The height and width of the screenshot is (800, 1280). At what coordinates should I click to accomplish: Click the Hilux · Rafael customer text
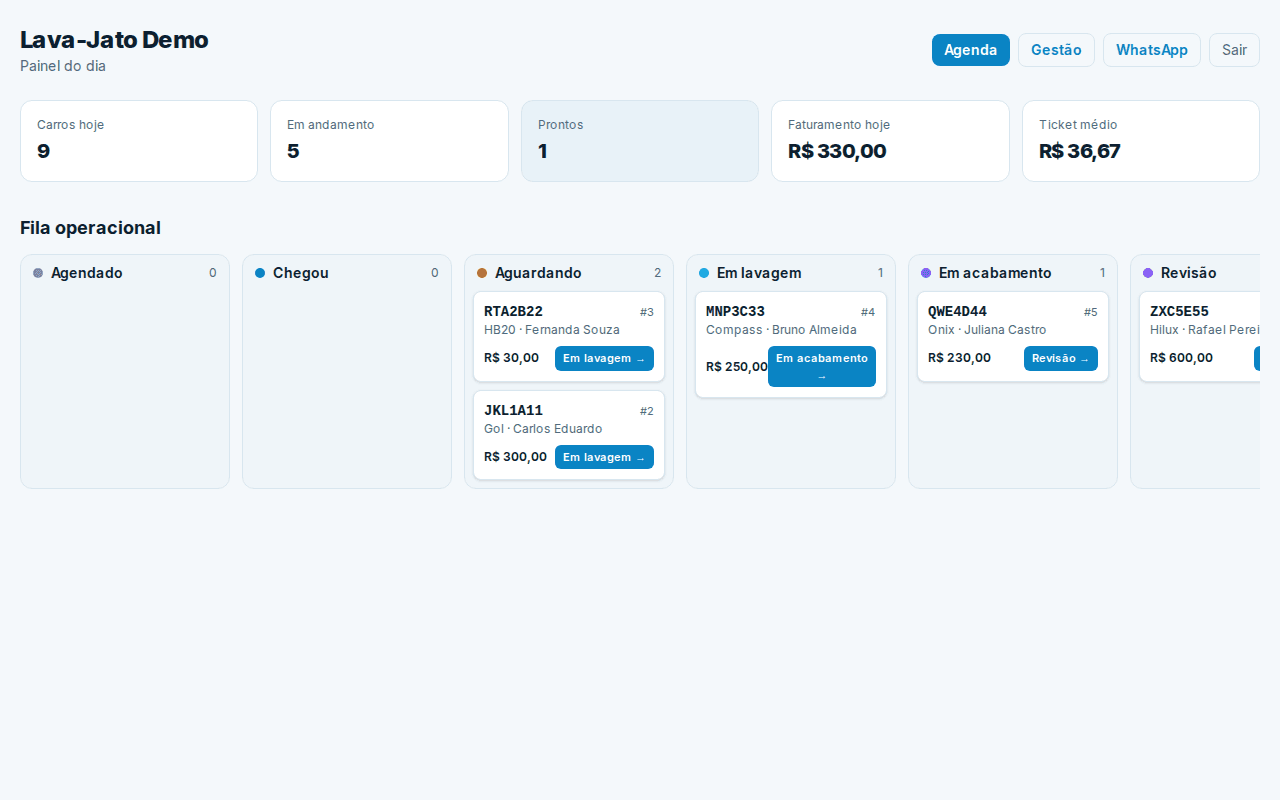1205,330
